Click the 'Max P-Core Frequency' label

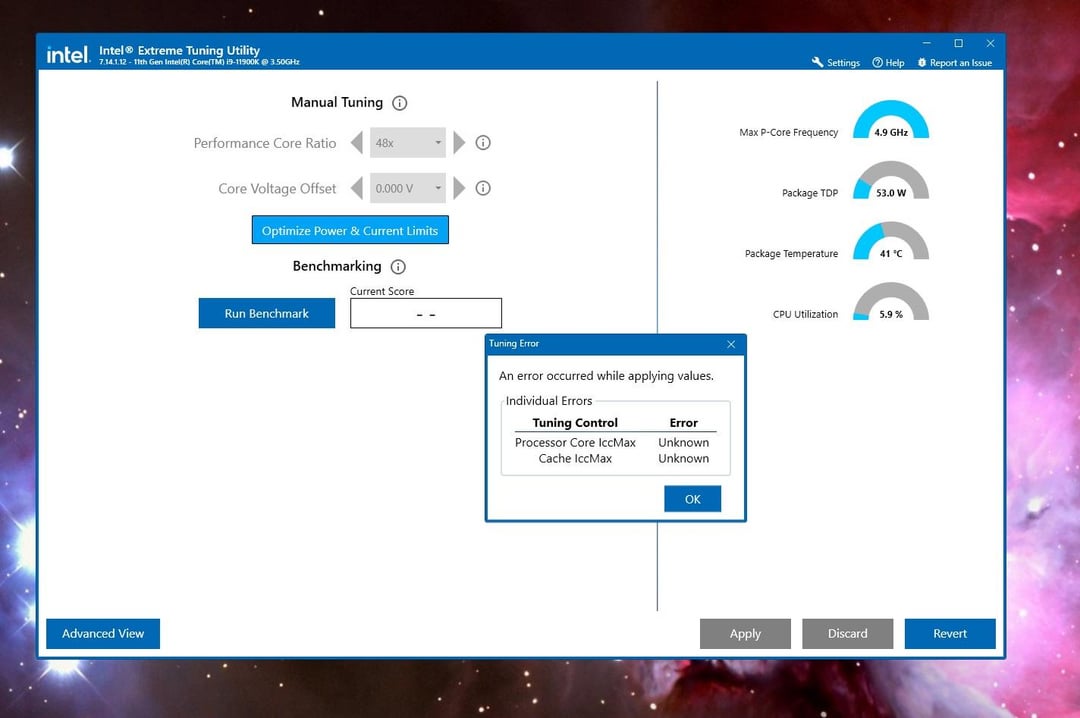789,132
